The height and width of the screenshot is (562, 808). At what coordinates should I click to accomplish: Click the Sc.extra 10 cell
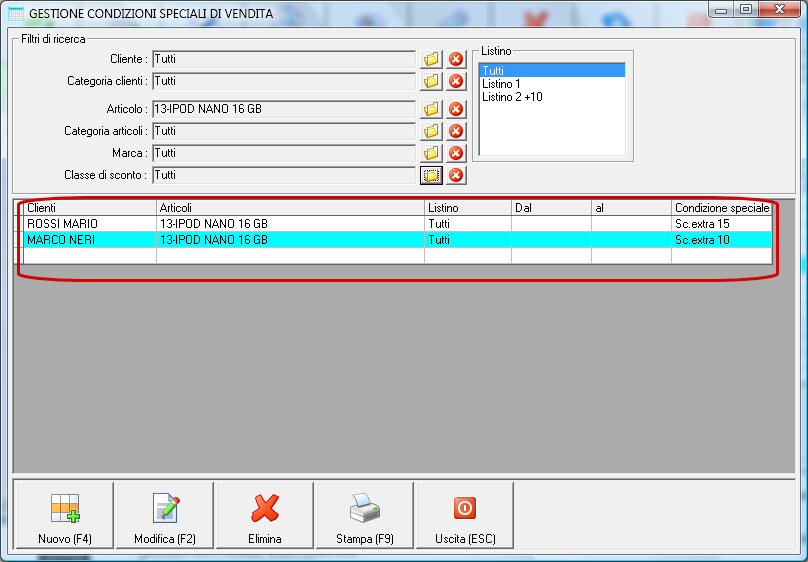(x=721, y=240)
